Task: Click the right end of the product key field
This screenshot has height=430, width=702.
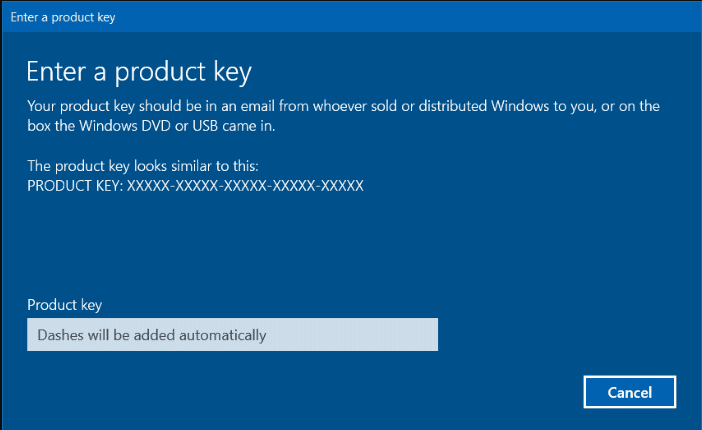Action: [x=425, y=335]
